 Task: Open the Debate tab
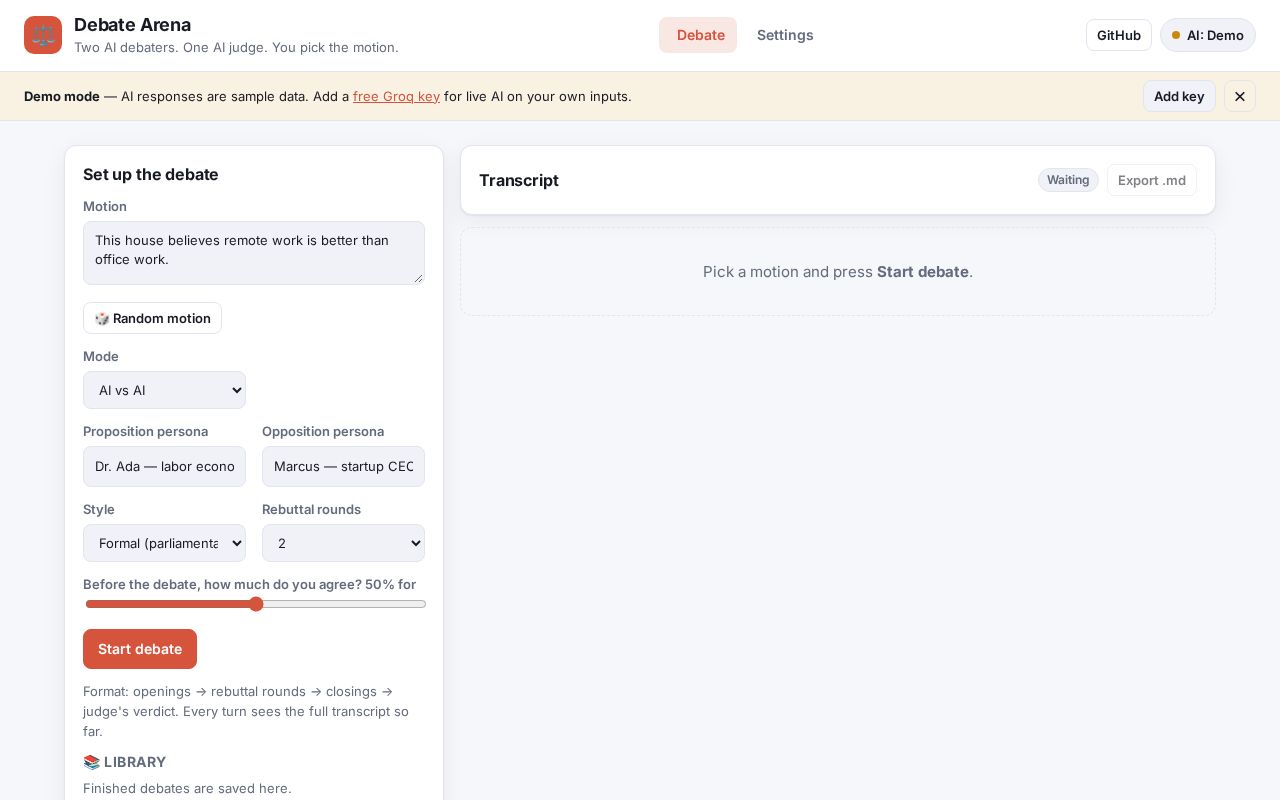tap(698, 35)
